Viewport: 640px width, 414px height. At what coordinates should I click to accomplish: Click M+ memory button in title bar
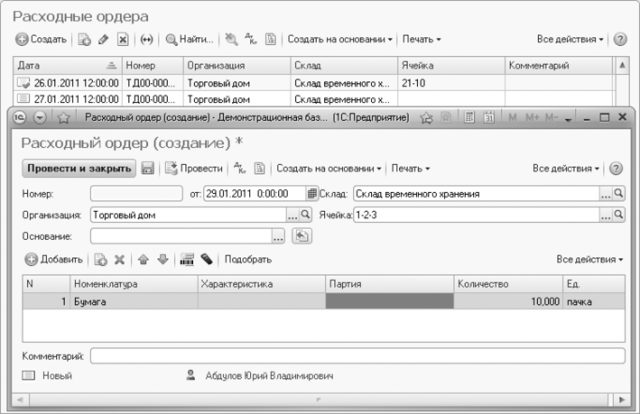[x=532, y=117]
